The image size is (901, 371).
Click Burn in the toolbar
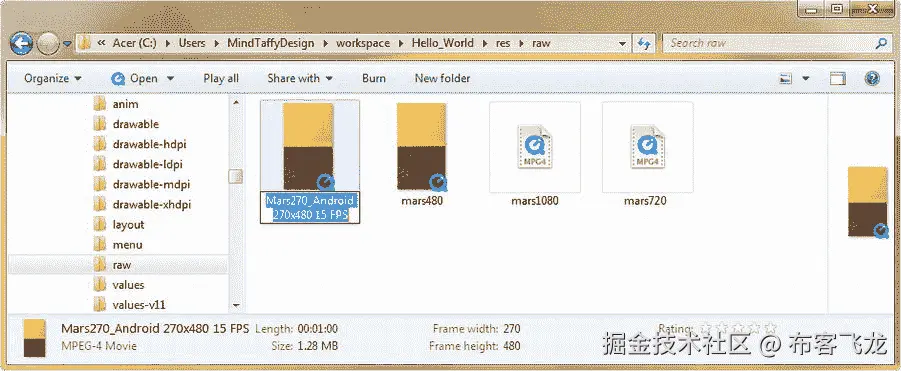coord(374,79)
